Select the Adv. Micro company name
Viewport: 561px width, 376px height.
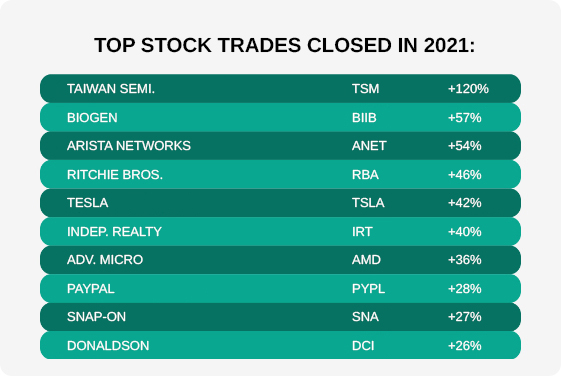105,260
